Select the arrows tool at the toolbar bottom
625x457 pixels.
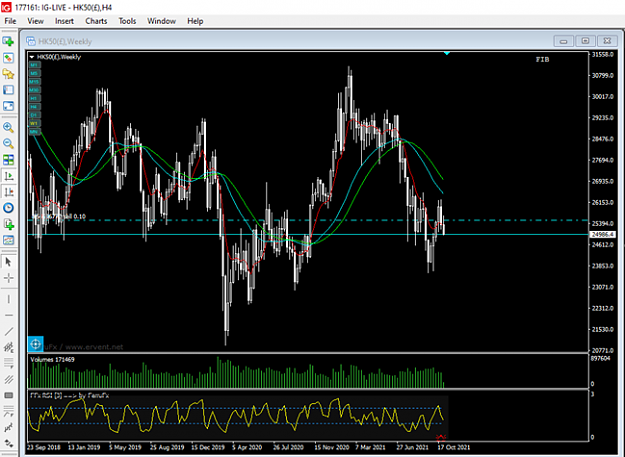[x=8, y=443]
